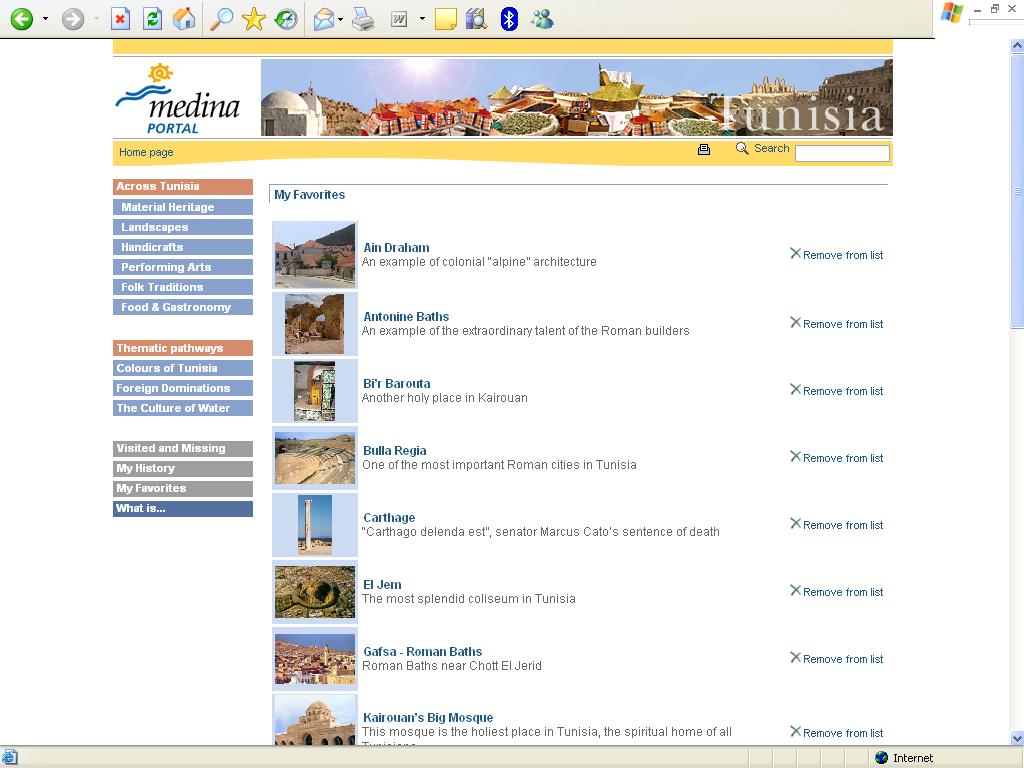Image resolution: width=1024 pixels, height=768 pixels.
Task: Click the Medina Portal logo
Action: coord(178,99)
